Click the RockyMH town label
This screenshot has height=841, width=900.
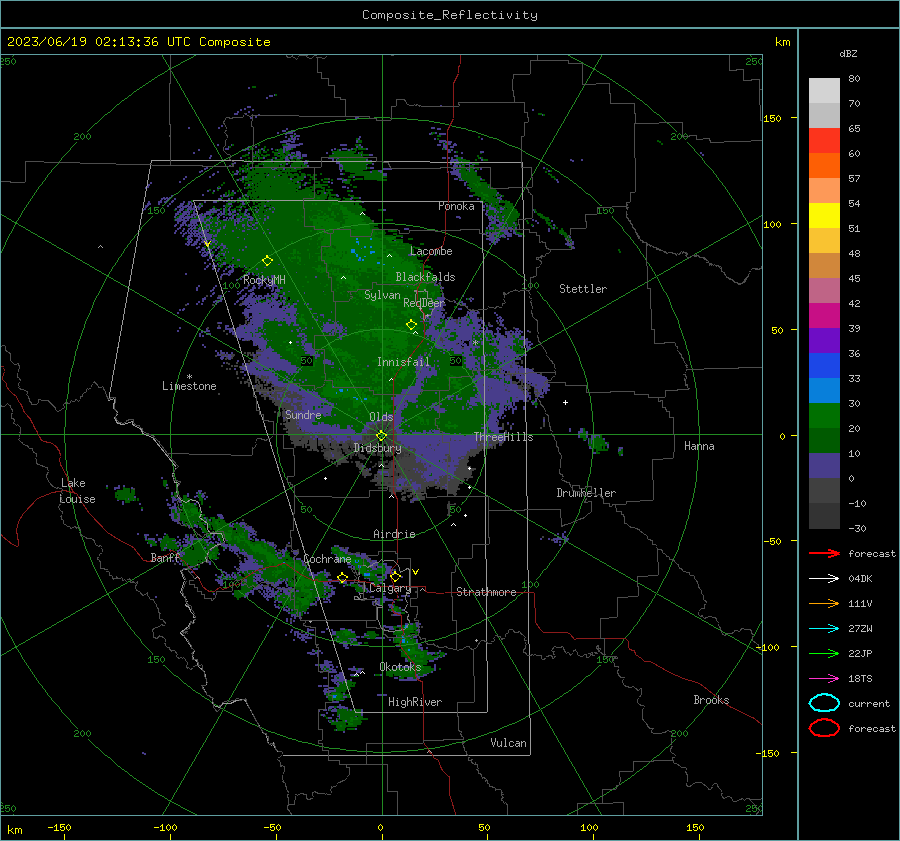(x=264, y=280)
